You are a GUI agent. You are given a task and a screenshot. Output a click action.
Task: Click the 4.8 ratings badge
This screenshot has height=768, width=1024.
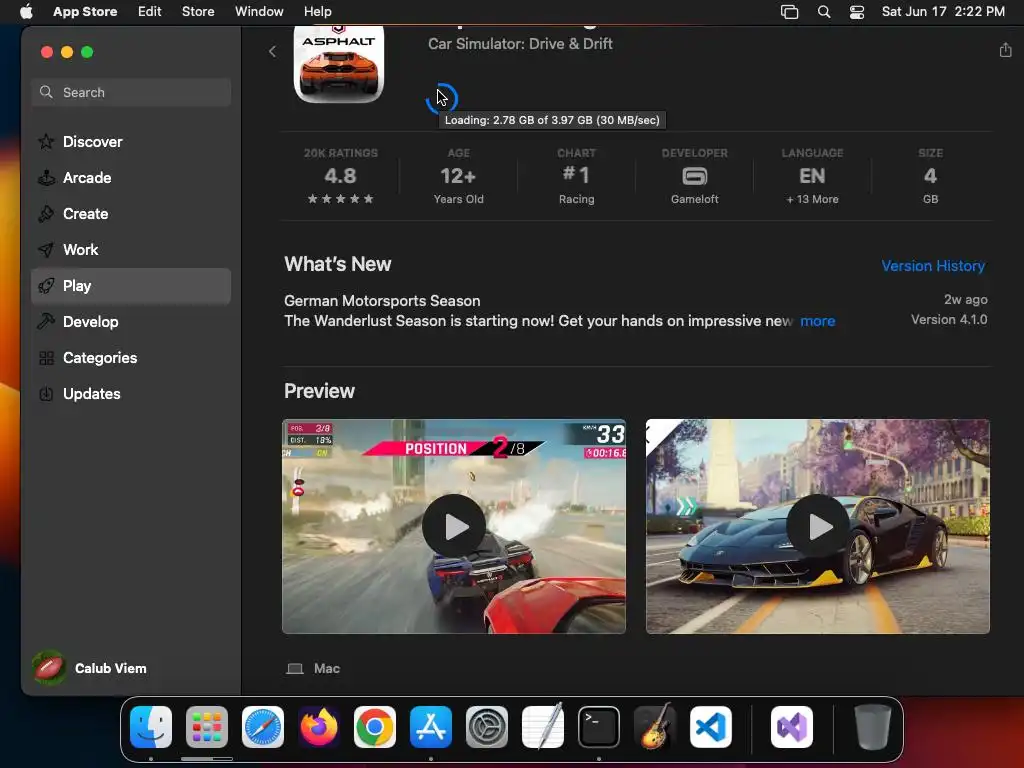pyautogui.click(x=340, y=176)
